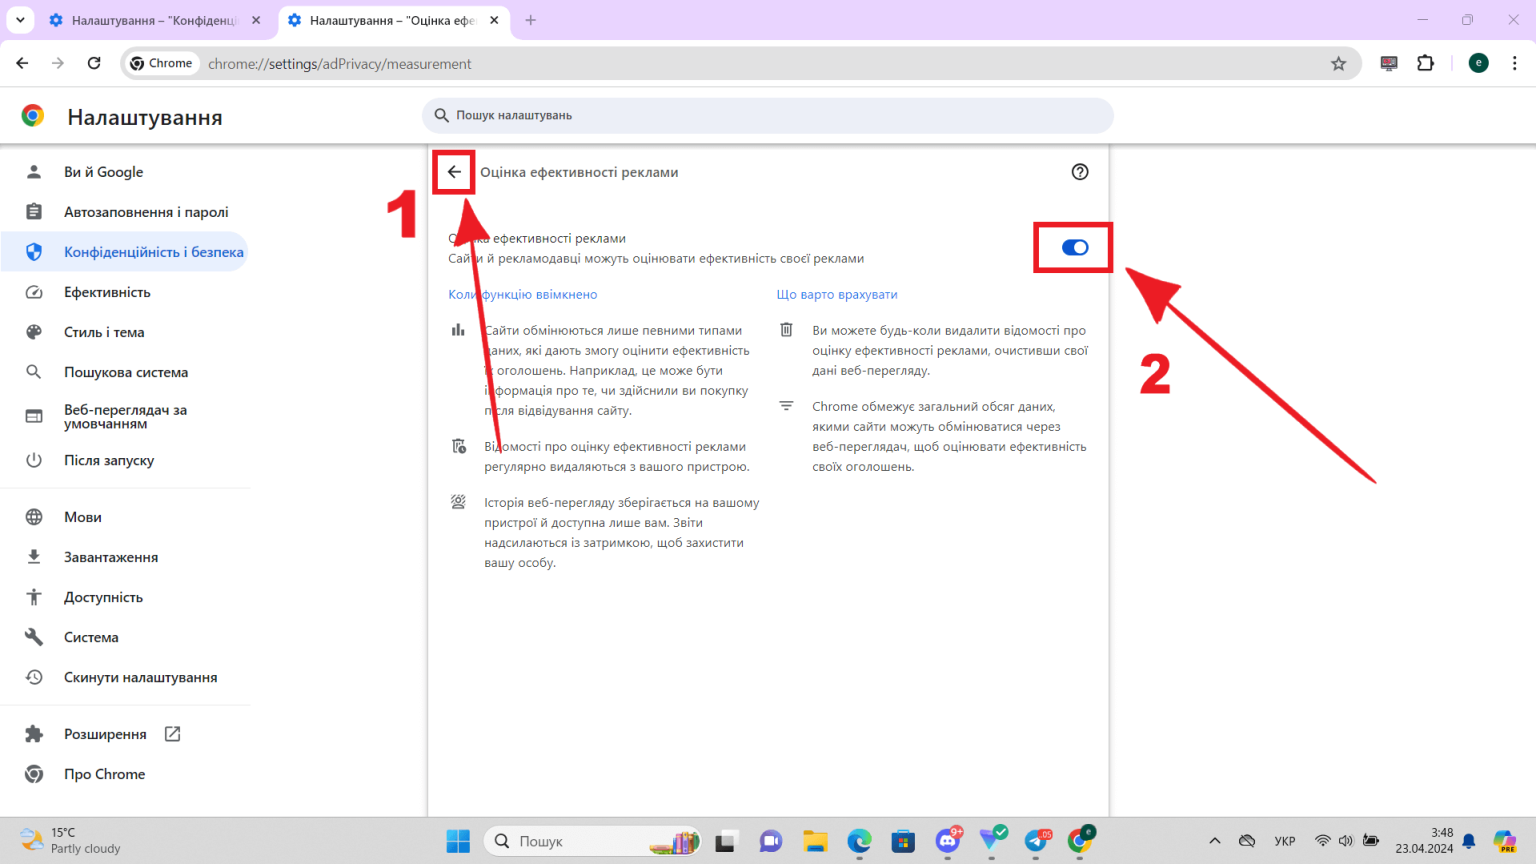This screenshot has width=1536, height=864.
Task: Launch Microsoft Edge from the taskbar
Action: coord(859,841)
